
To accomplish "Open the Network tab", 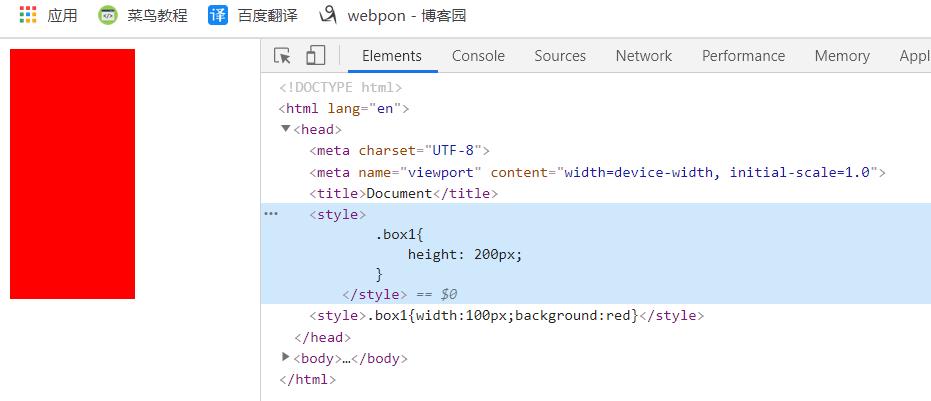I will pyautogui.click(x=644, y=56).
